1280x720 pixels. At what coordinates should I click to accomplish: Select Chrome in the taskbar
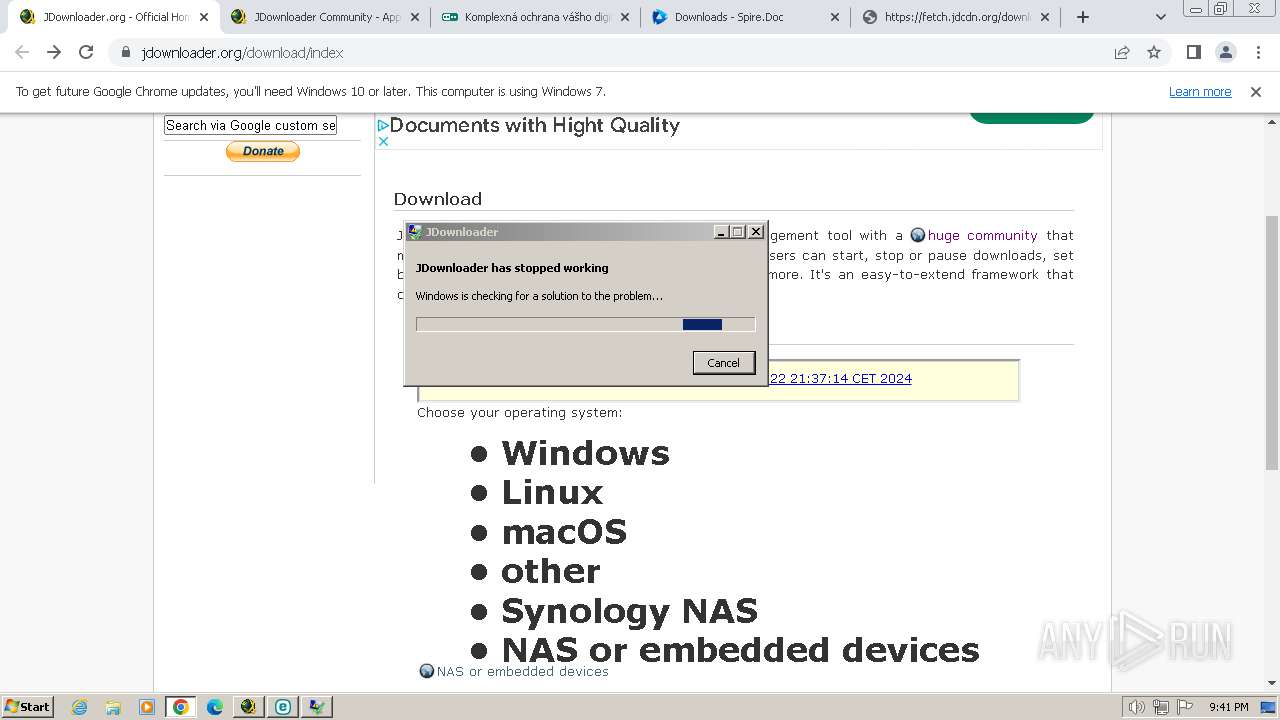(x=181, y=707)
